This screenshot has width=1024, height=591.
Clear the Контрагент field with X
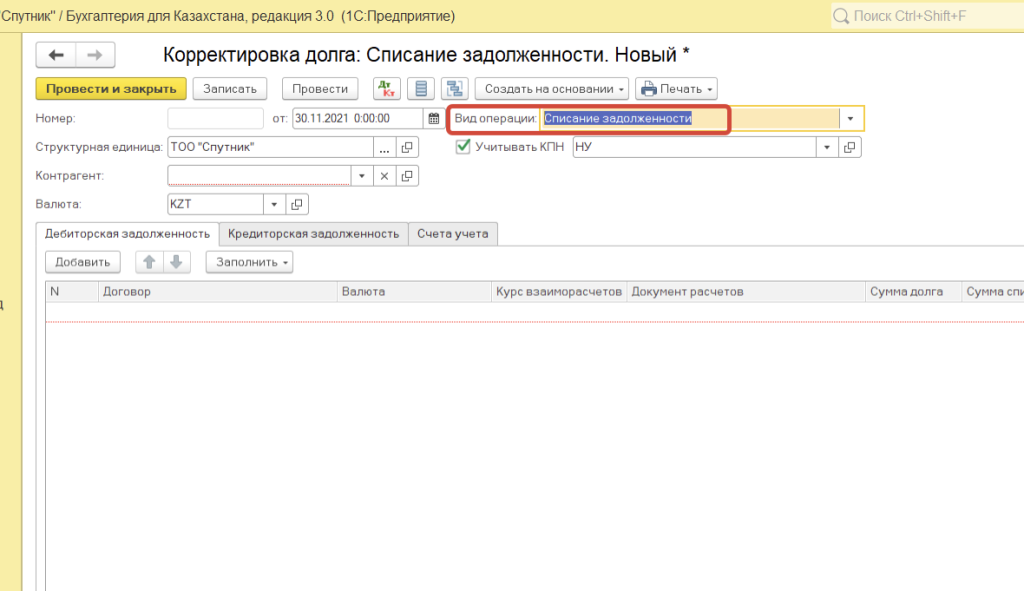(385, 176)
